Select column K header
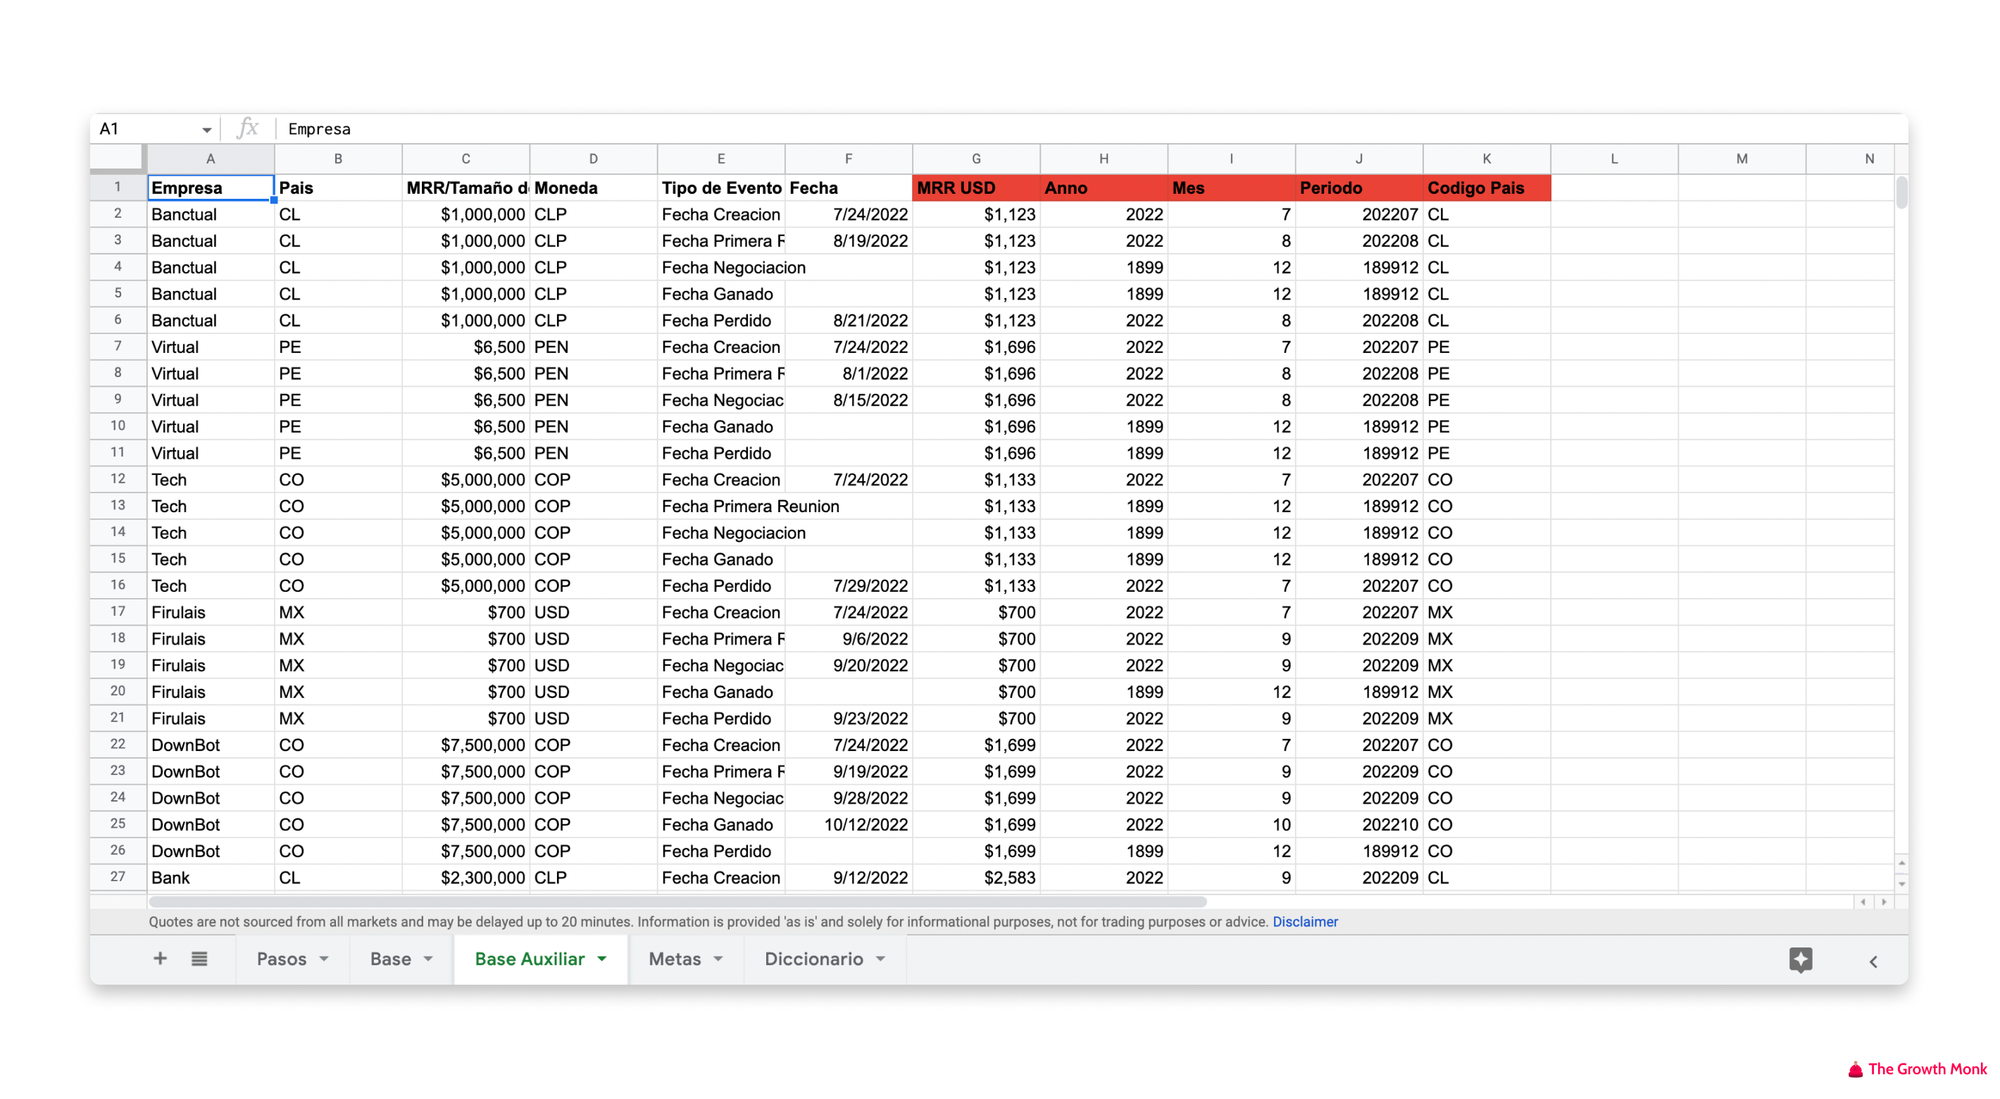 (1486, 159)
